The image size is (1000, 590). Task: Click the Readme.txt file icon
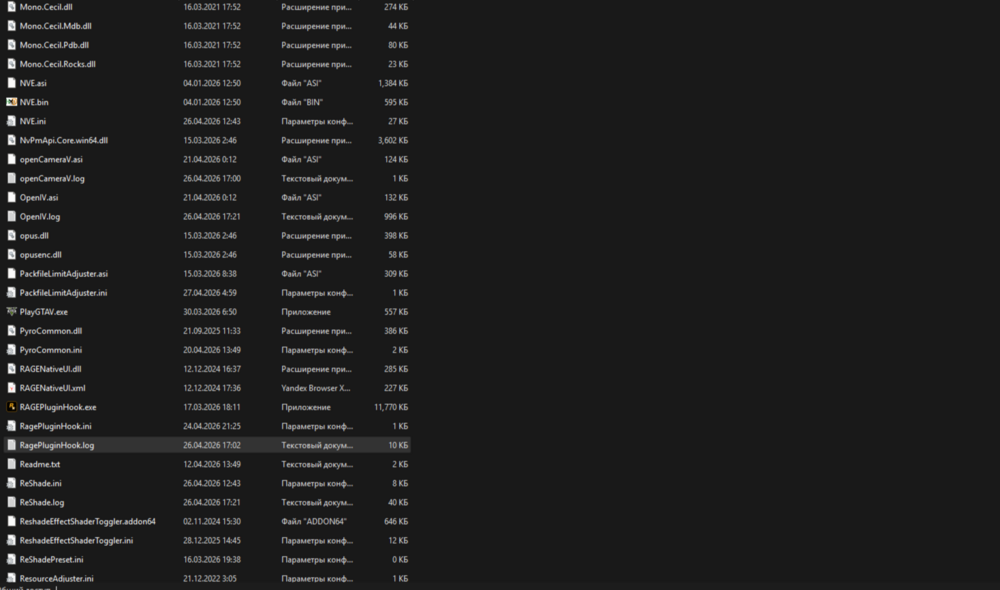(x=11, y=464)
